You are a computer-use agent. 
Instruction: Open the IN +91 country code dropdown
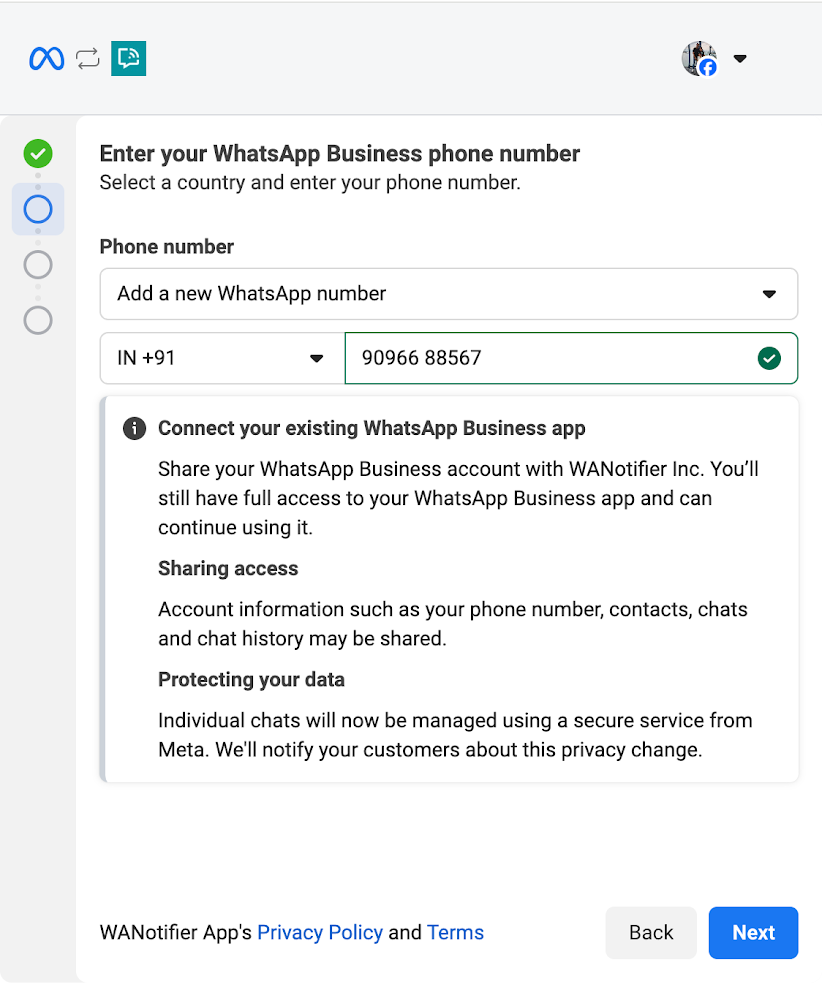[x=221, y=358]
